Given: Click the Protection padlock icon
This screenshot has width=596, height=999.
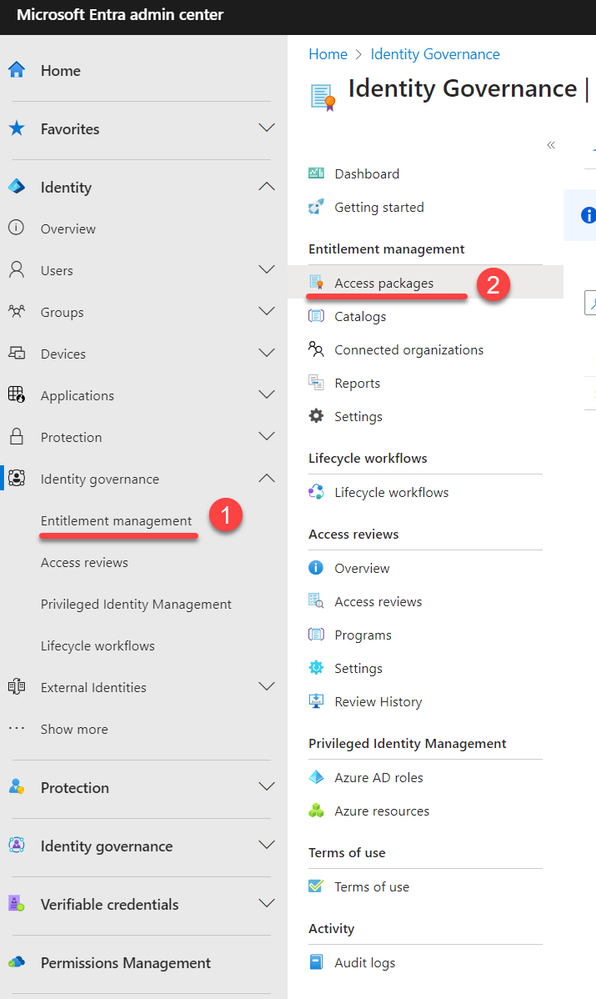Looking at the screenshot, I should [x=17, y=436].
